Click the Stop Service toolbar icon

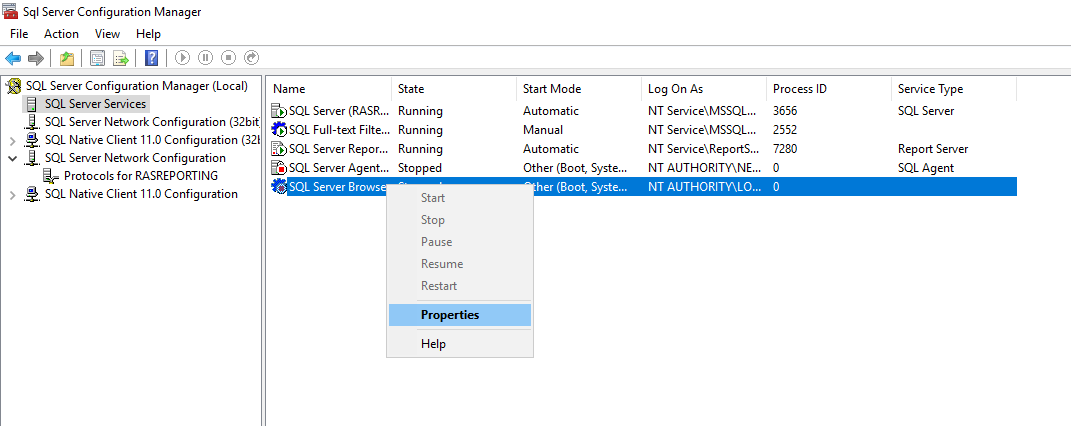coord(229,58)
